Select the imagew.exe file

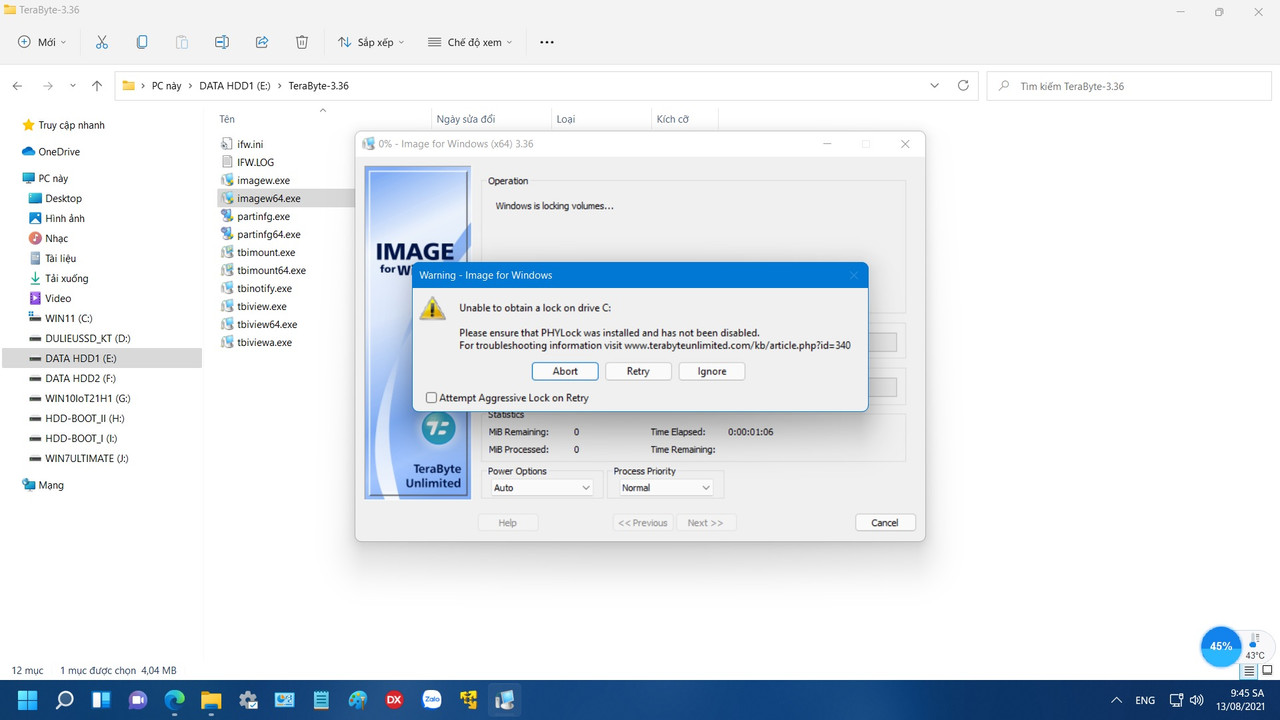click(263, 180)
